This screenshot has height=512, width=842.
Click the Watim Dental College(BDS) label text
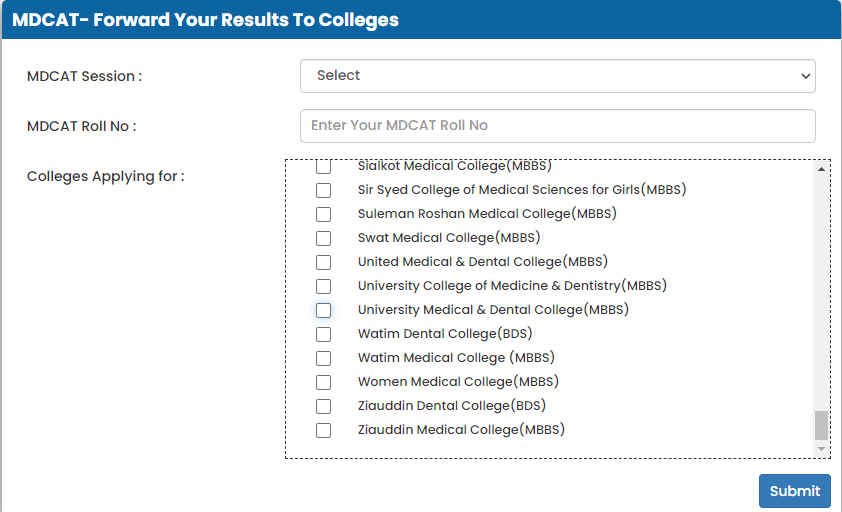coord(445,334)
